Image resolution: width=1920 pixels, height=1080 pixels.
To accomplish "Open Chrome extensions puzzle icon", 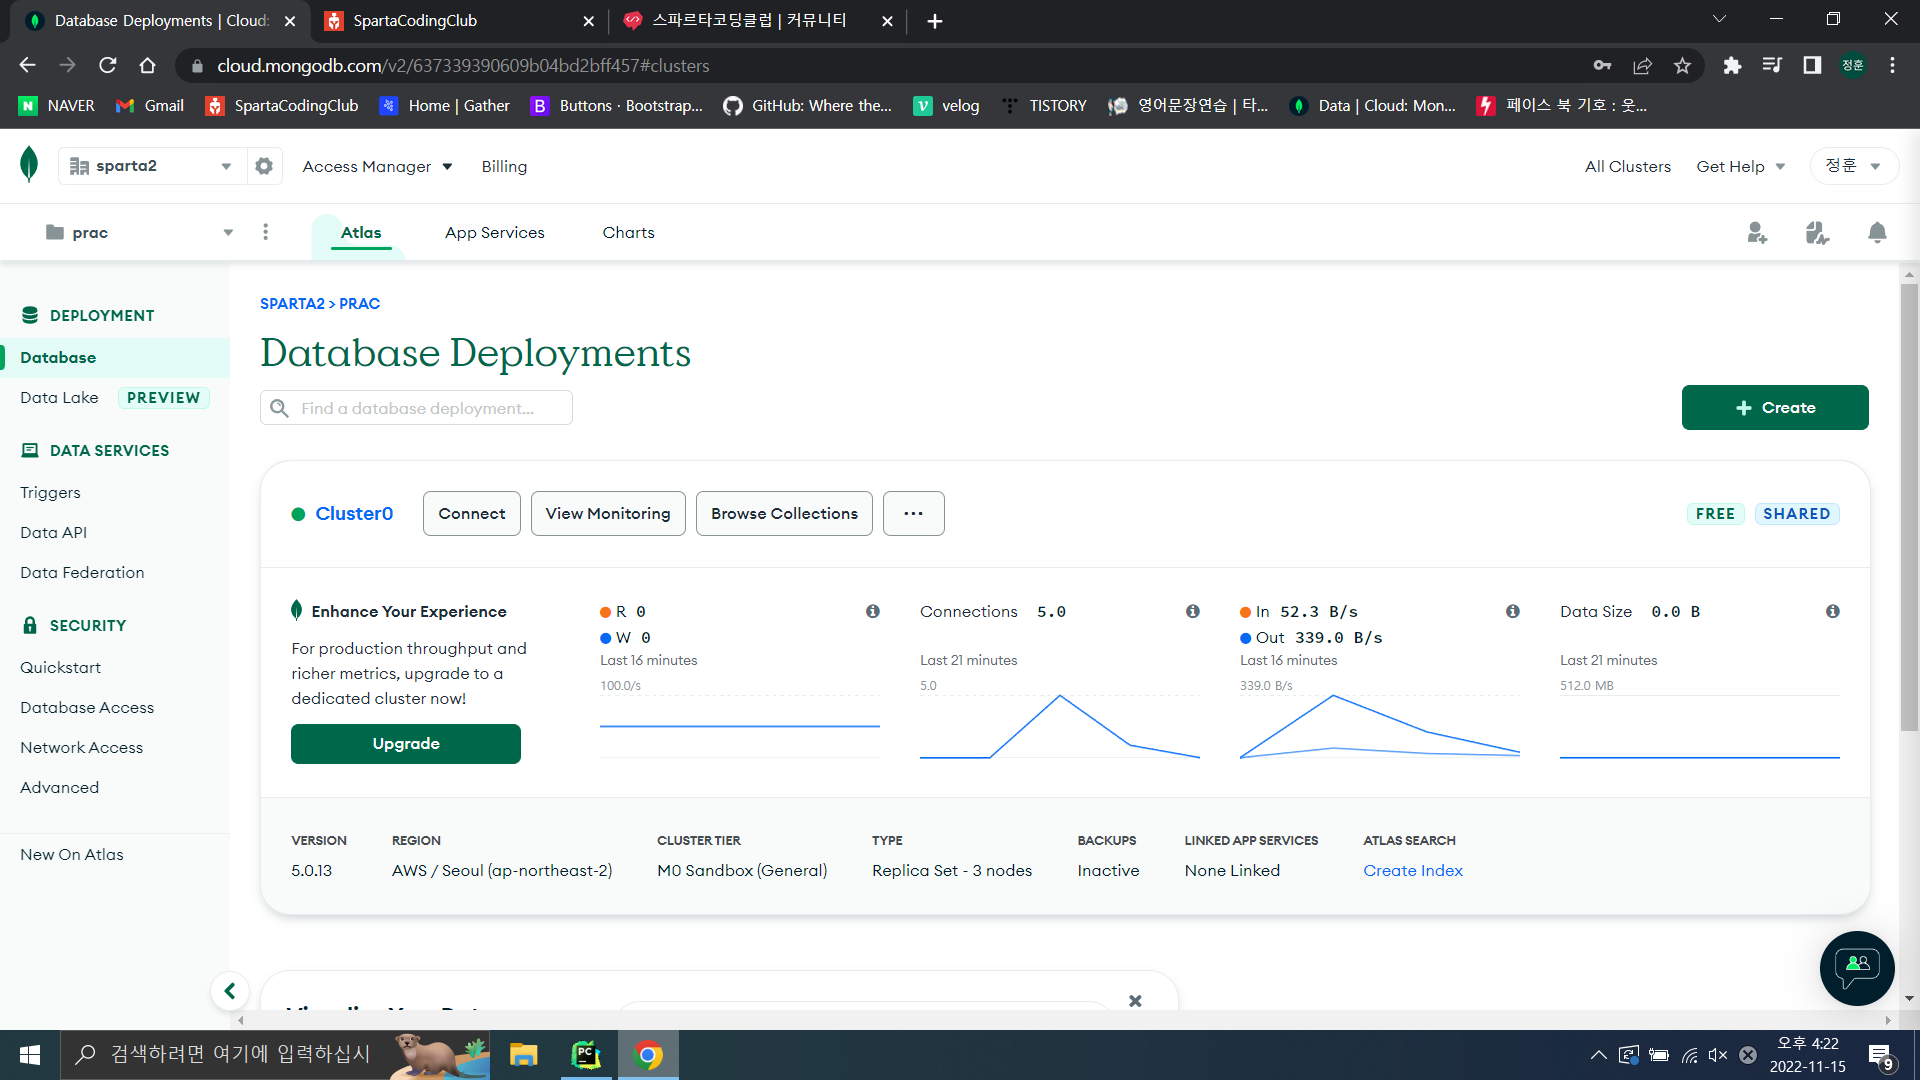I will pyautogui.click(x=1732, y=66).
